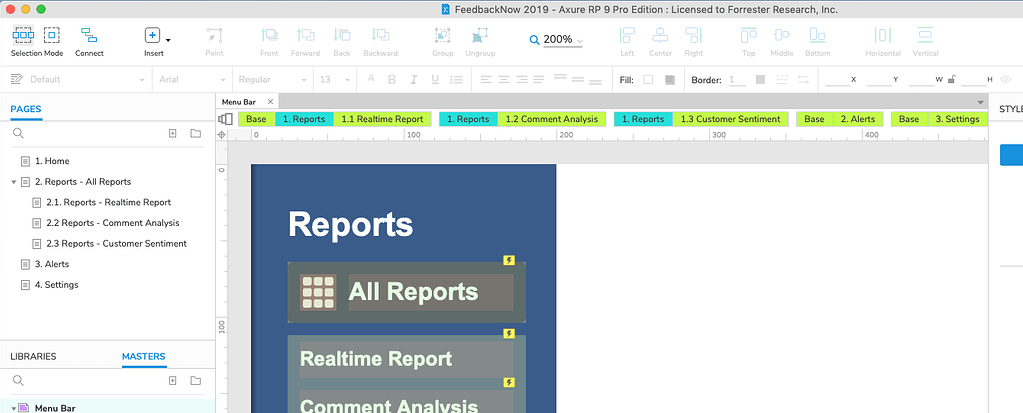
Task: Open the text color picker
Action: [x=371, y=79]
